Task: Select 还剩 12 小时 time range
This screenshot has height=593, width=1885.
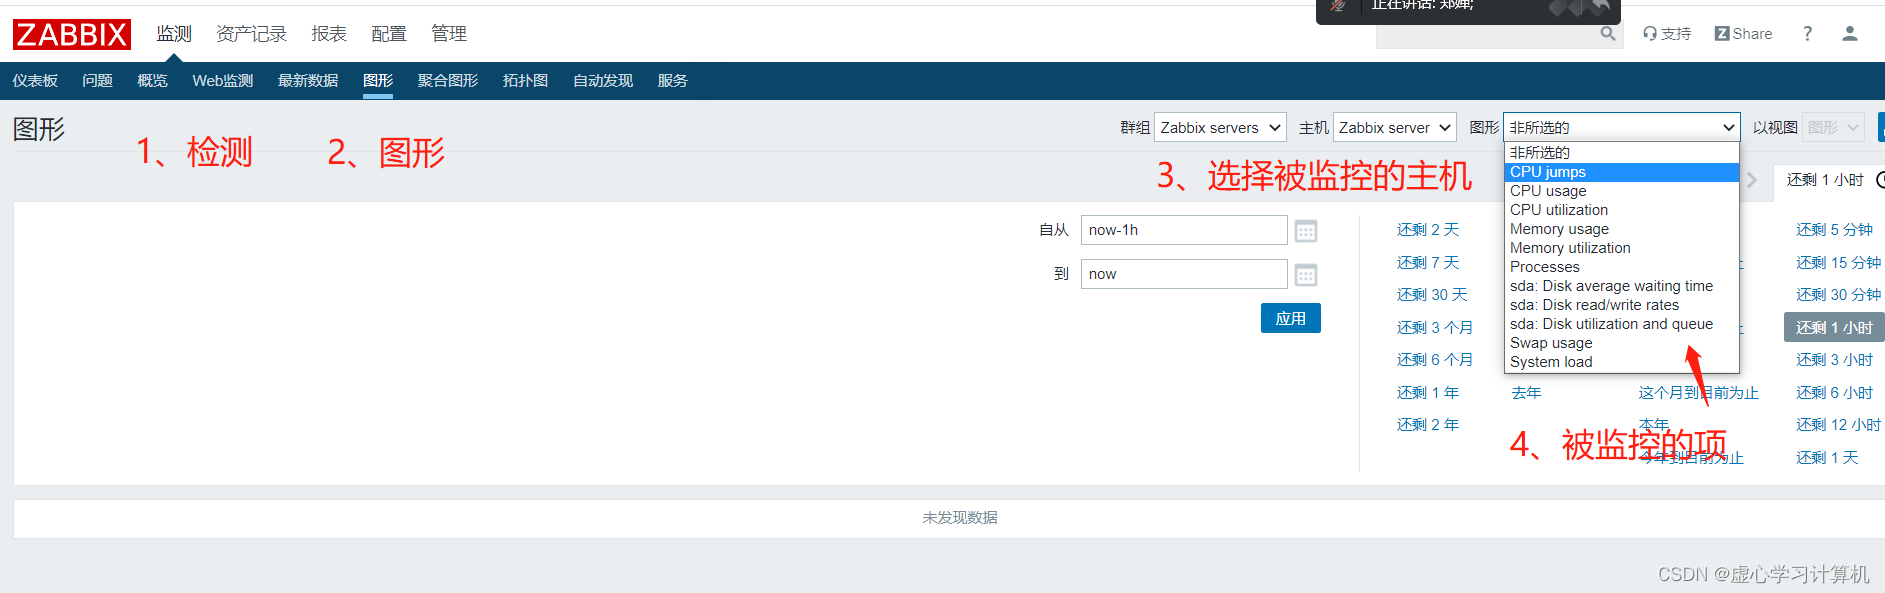Action: (x=1838, y=425)
